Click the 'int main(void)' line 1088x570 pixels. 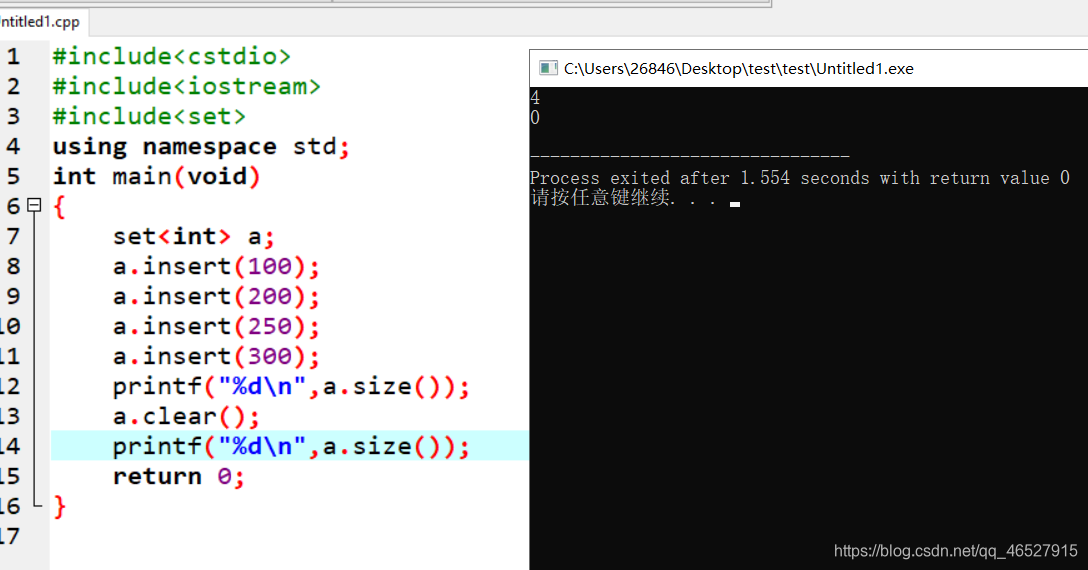pyautogui.click(x=157, y=177)
